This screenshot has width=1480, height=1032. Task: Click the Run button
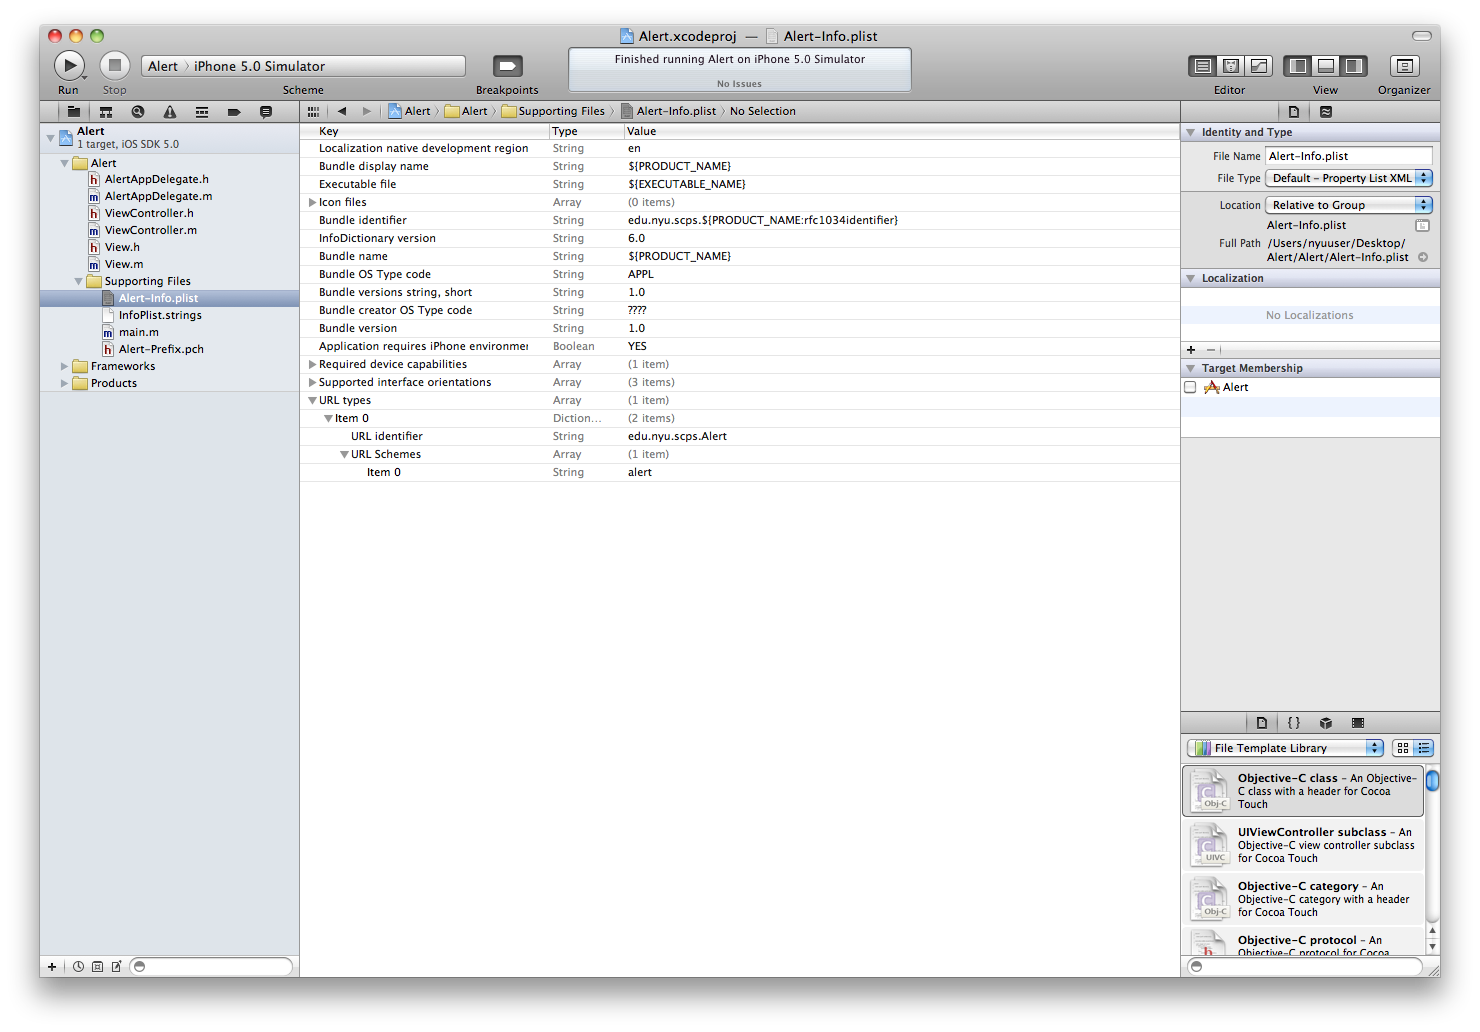coord(69,66)
